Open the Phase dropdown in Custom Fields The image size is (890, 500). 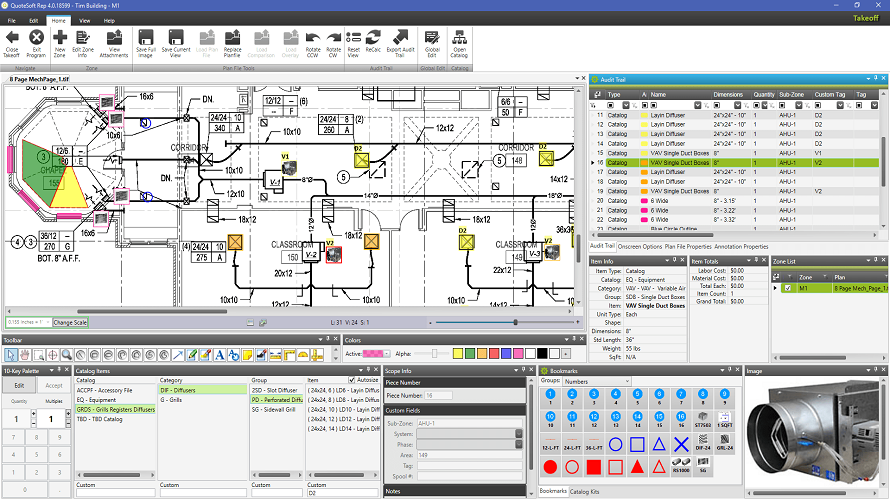519,443
